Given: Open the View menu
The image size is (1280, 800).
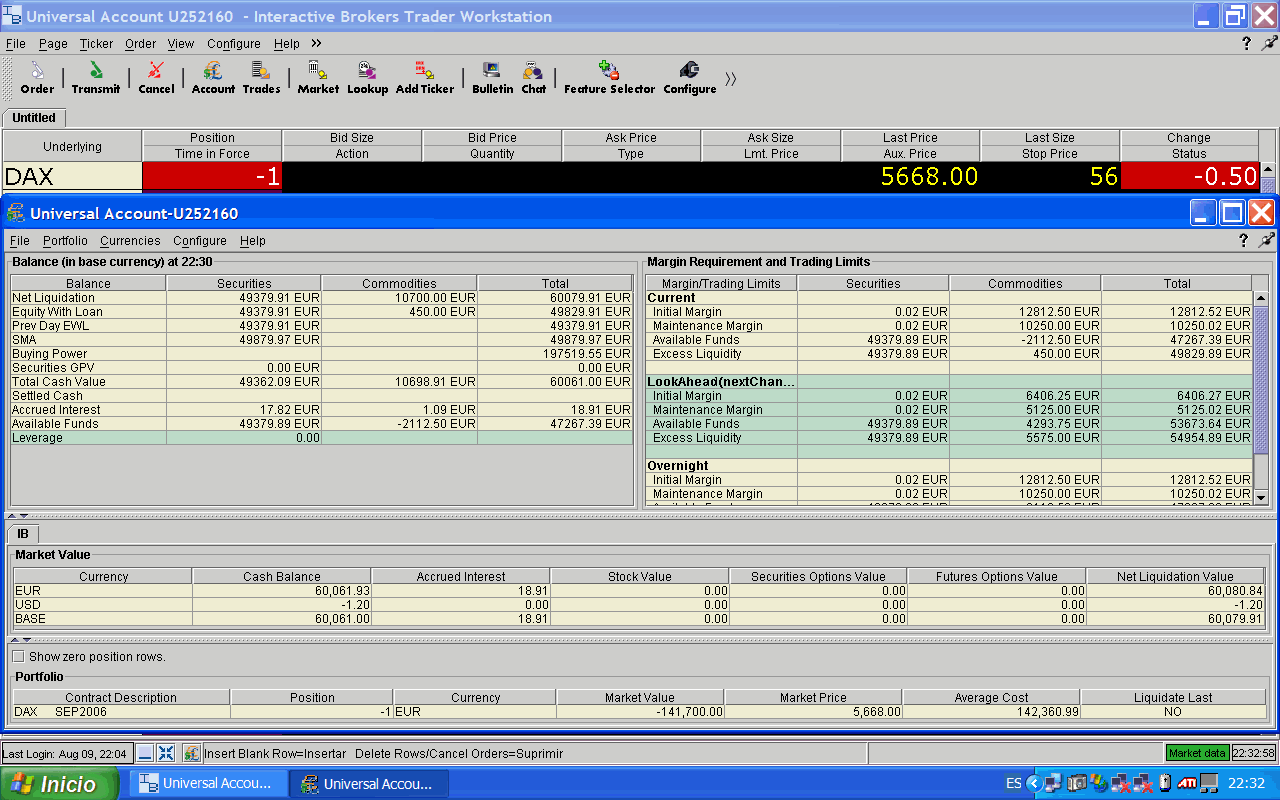Looking at the screenshot, I should tap(181, 44).
